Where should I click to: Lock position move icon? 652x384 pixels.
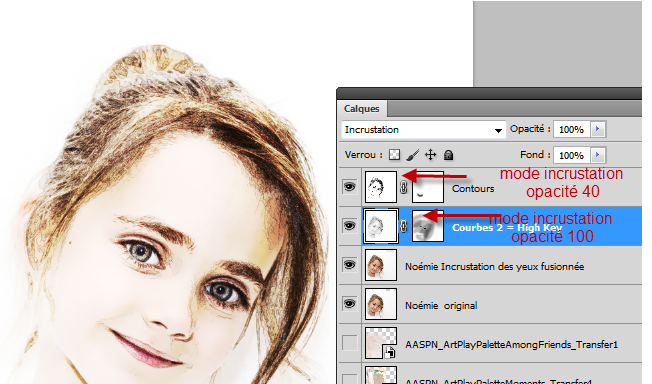(430, 155)
